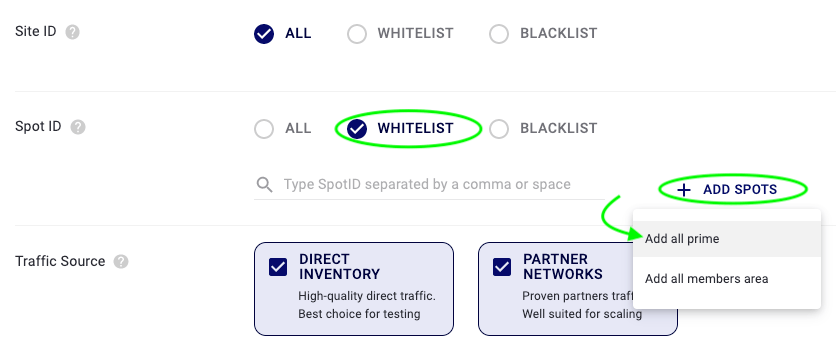Open the ADD SPOTS dropdown button
836x363 pixels.
tap(727, 190)
